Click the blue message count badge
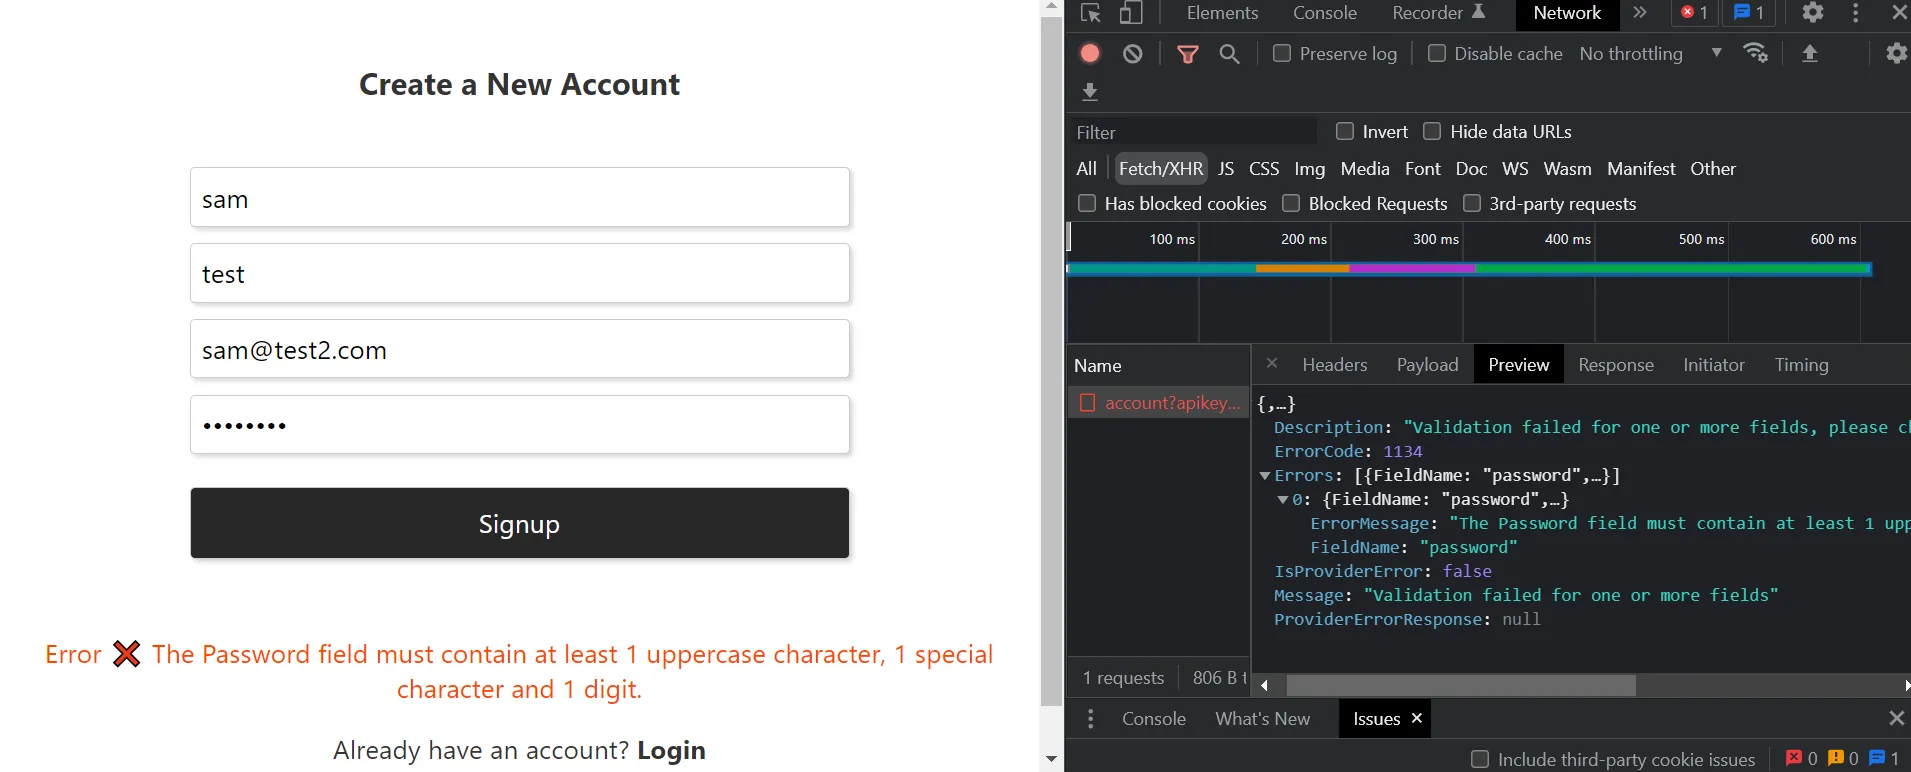 pyautogui.click(x=1749, y=13)
